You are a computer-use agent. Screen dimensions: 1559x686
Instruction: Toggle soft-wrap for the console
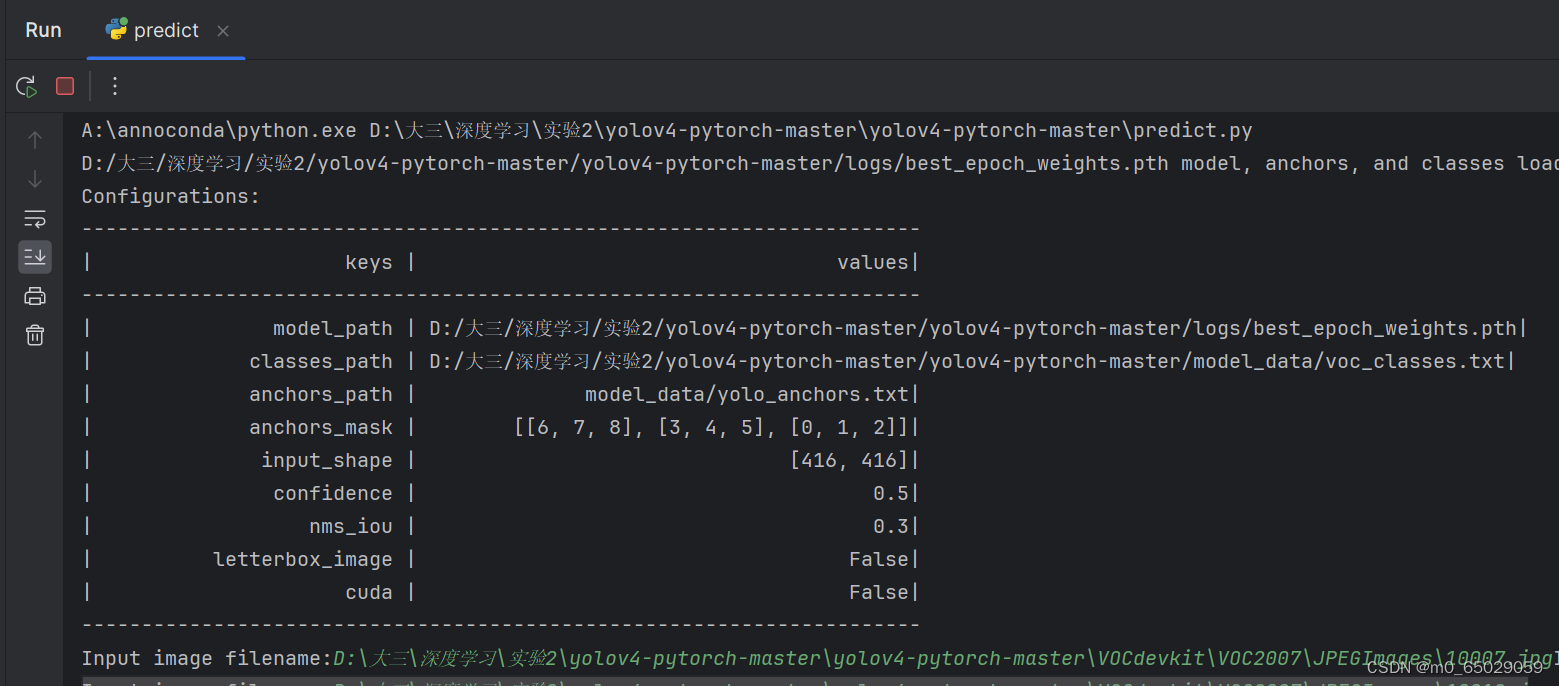(x=35, y=218)
